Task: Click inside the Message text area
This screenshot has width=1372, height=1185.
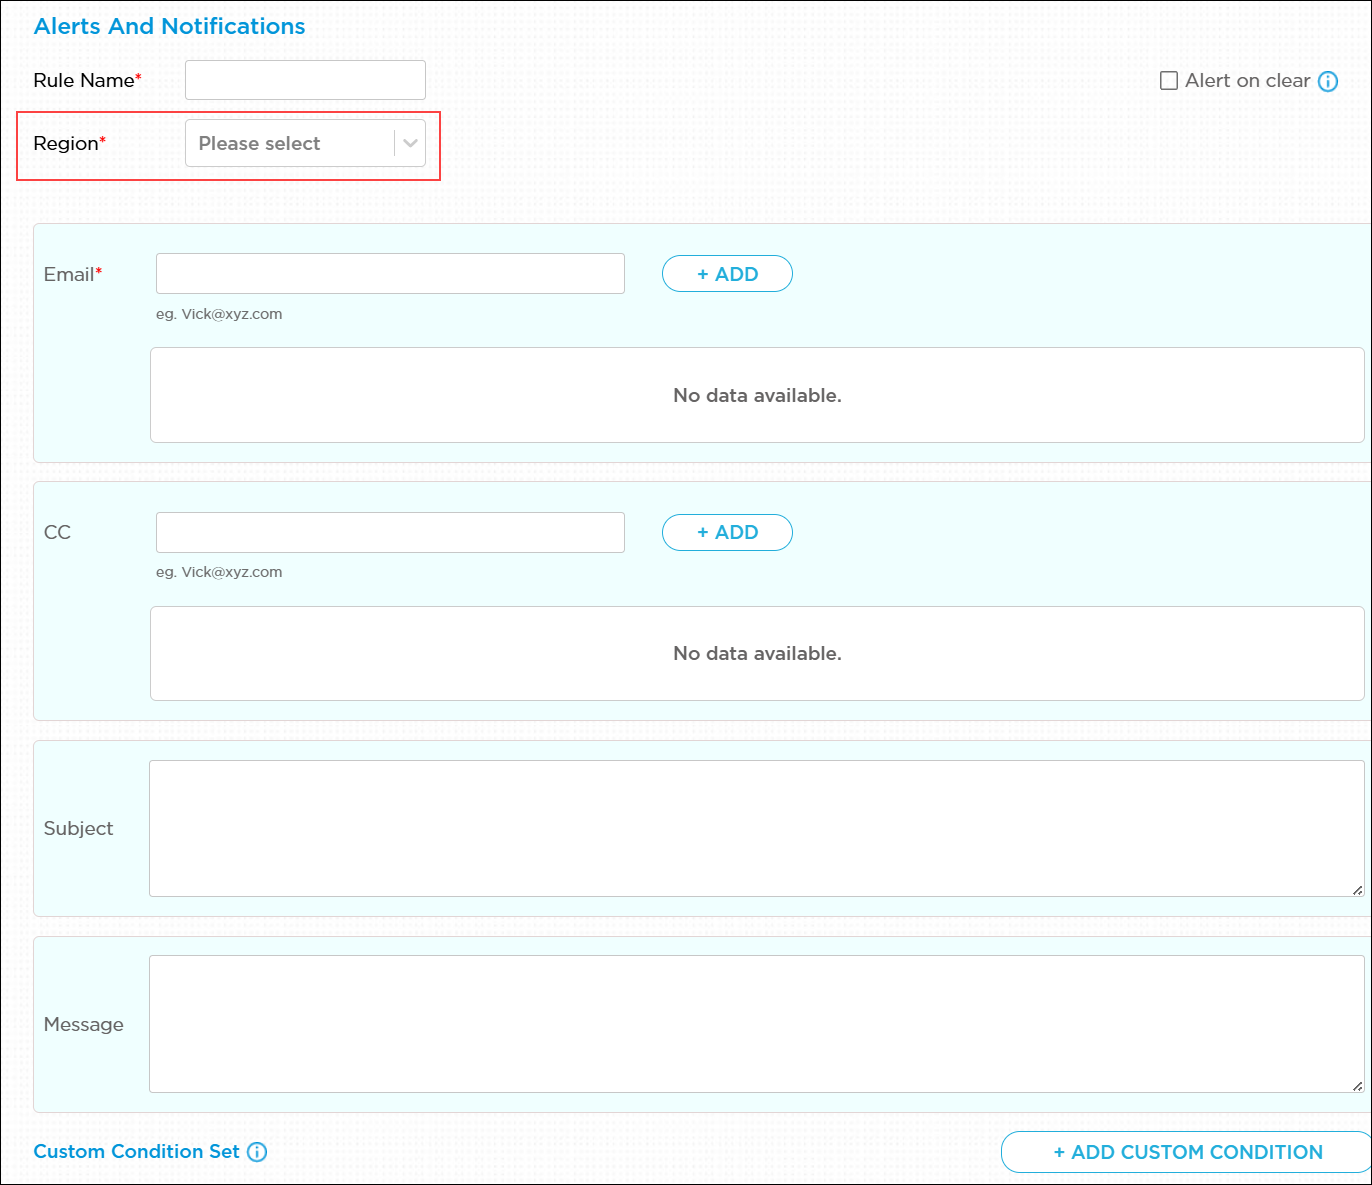Action: tap(756, 1023)
